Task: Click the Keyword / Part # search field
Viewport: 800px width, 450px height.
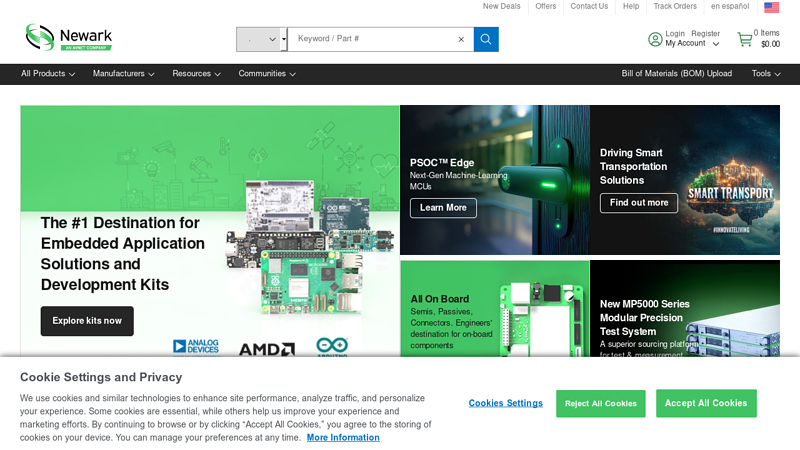Action: pos(375,40)
